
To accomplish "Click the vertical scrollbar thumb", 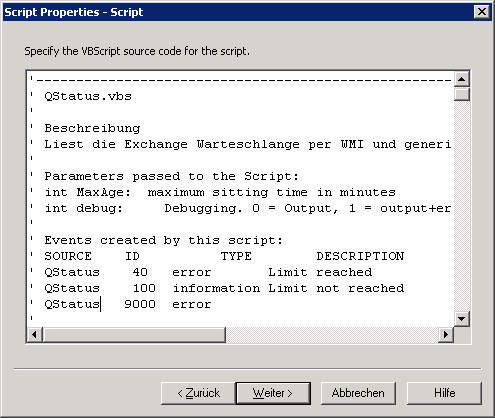I will click(462, 94).
